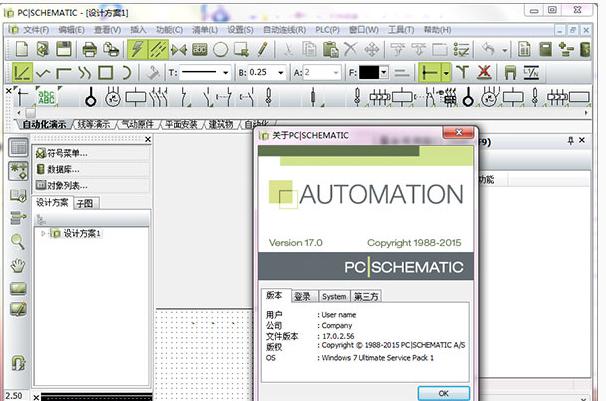Switch to the 线路演示 symbol tab
This screenshot has height=401, width=606.
point(94,124)
